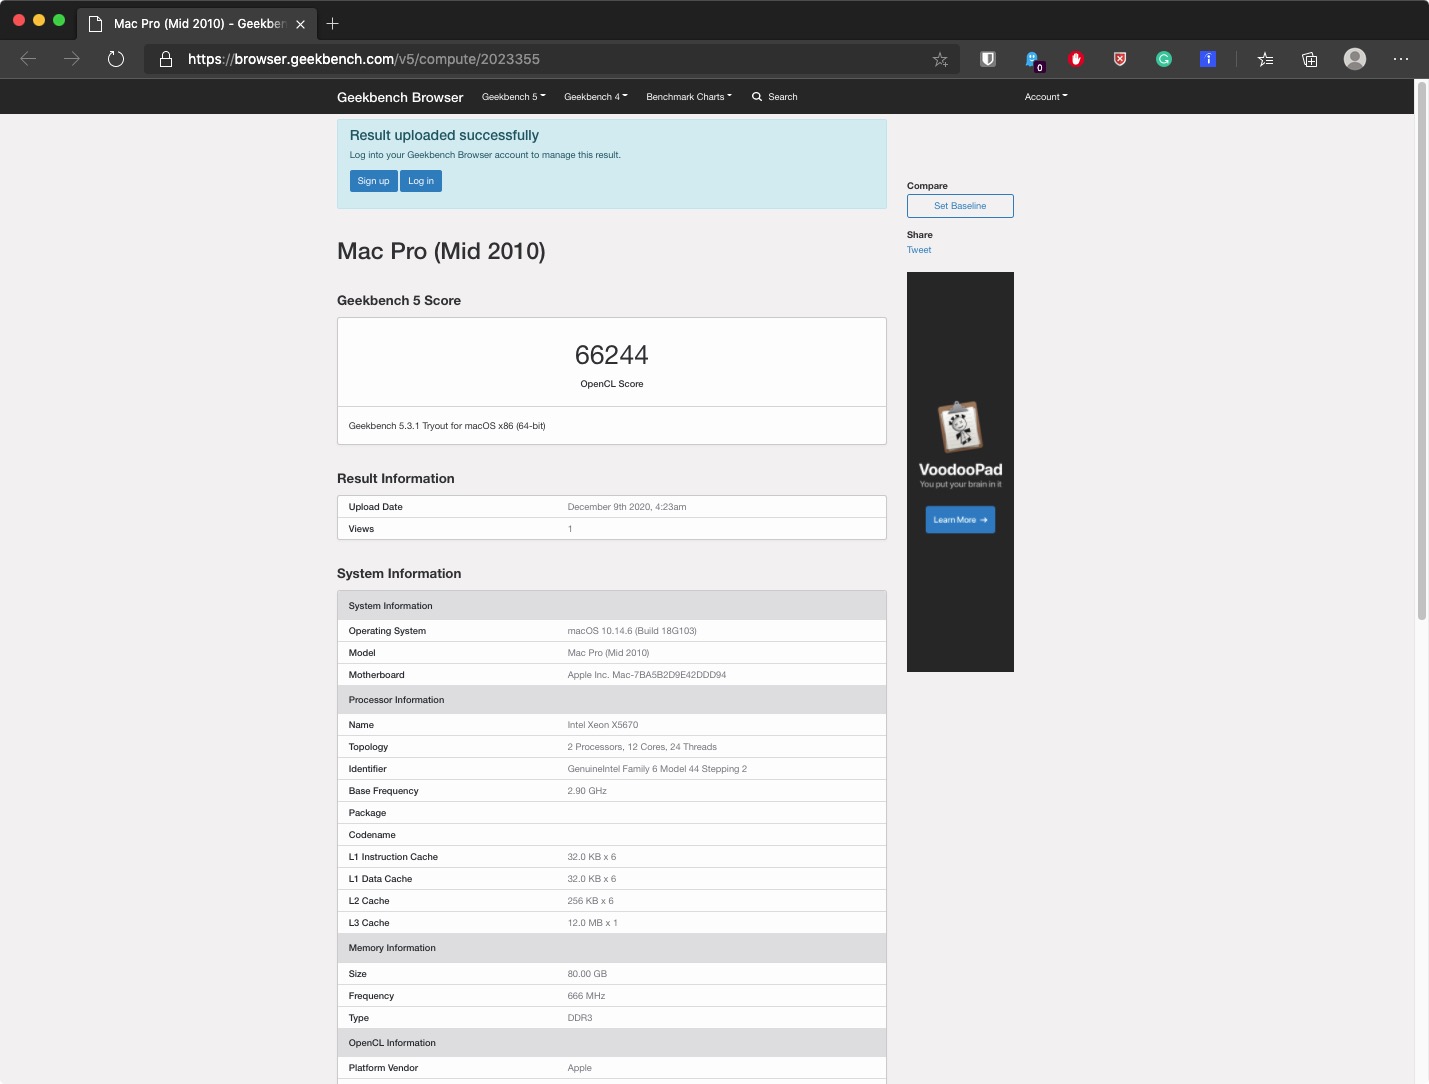Click the L2 Cache 256 KB x 6 value
Image resolution: width=1429 pixels, height=1084 pixels.
click(x=591, y=901)
